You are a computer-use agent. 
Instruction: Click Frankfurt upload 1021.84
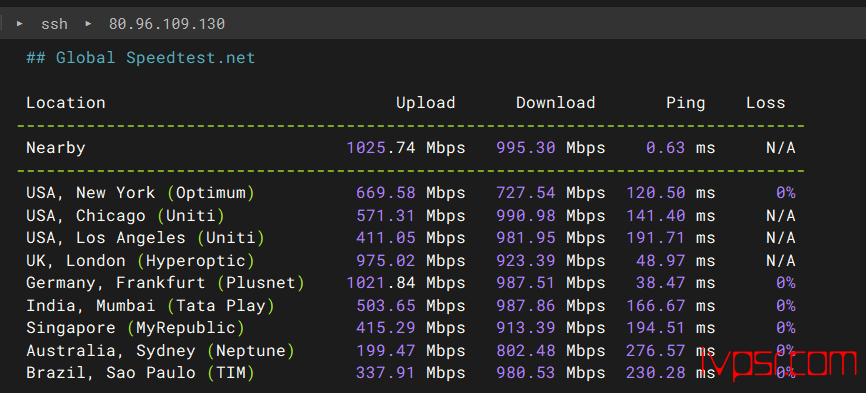[381, 283]
